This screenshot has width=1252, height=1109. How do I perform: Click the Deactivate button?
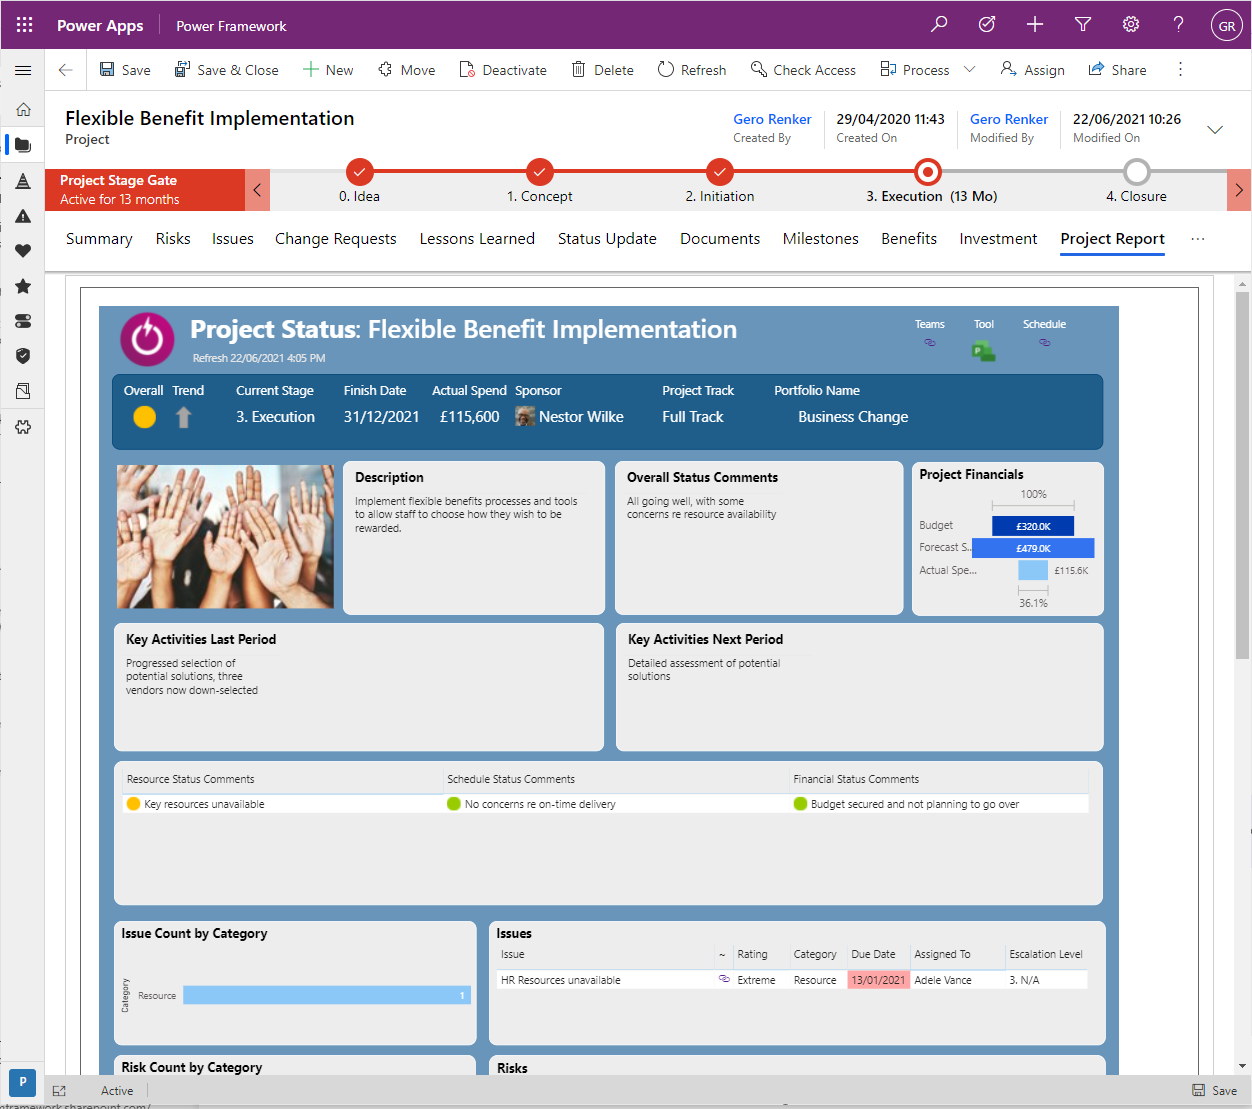click(503, 70)
